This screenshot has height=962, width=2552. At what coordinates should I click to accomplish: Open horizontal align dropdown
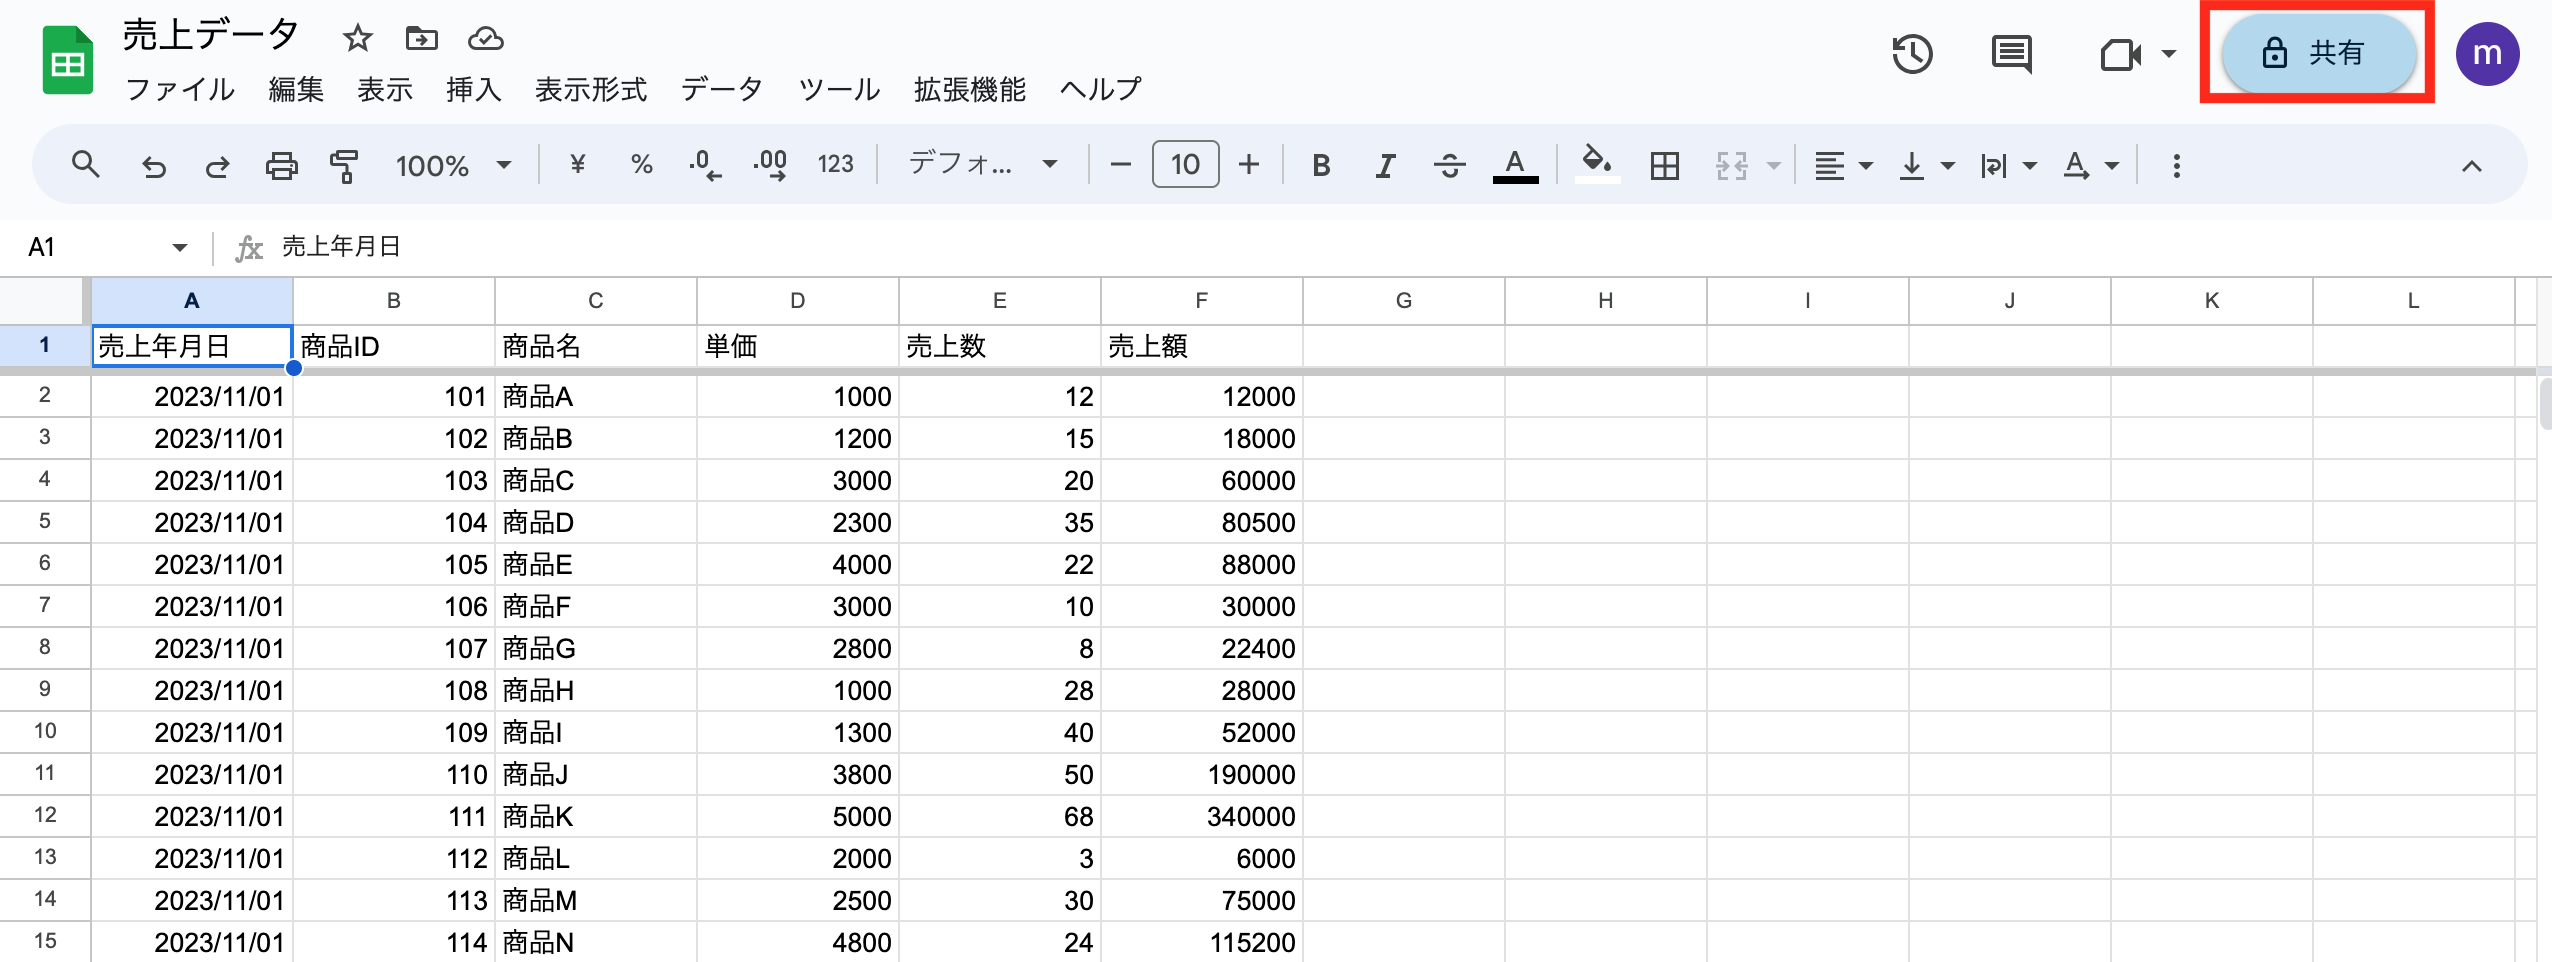pos(1843,165)
